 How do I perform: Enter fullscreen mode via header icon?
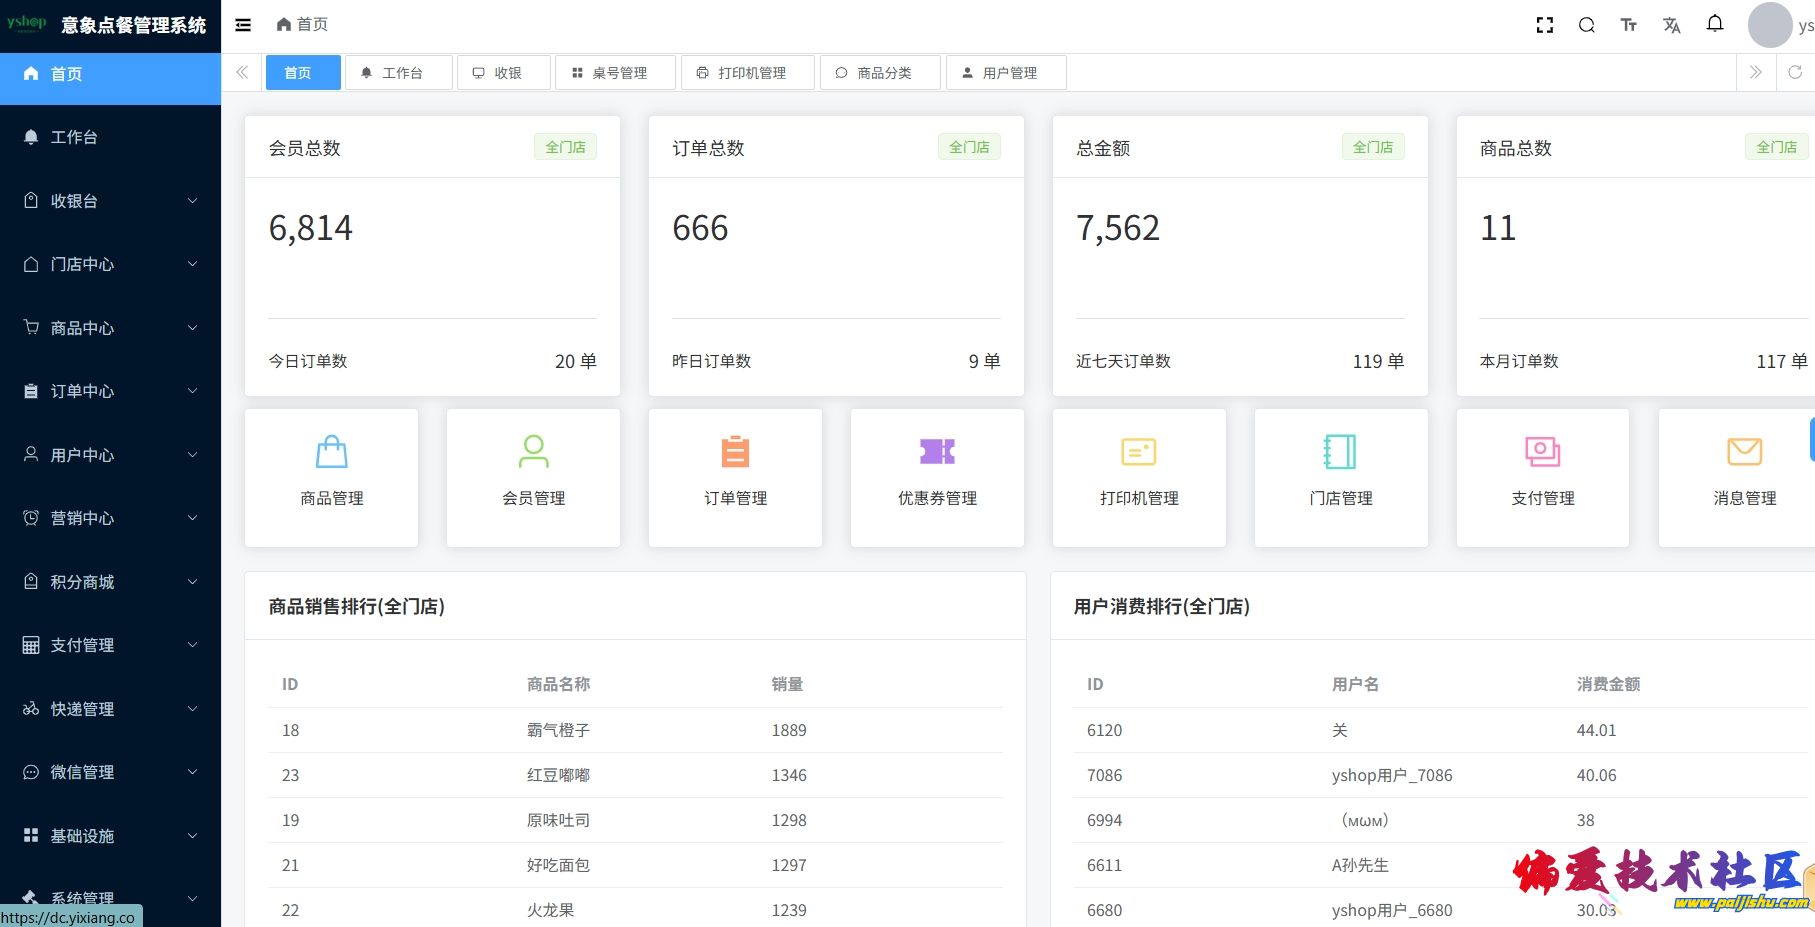coord(1544,25)
